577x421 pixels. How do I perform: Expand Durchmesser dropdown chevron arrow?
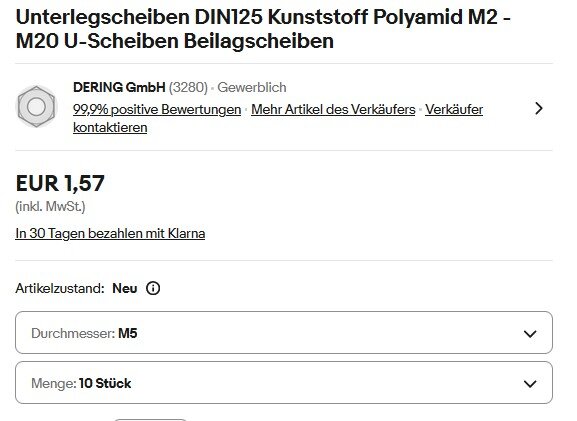point(530,333)
